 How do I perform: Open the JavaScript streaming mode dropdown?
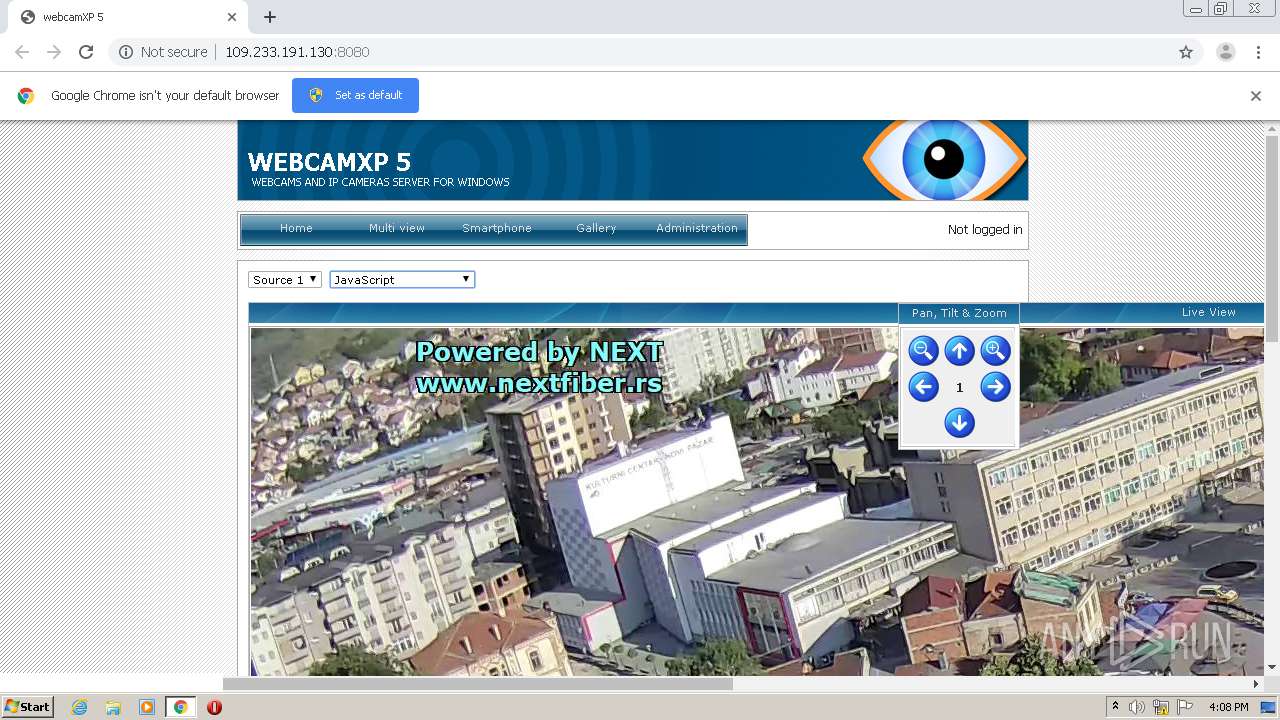402,280
